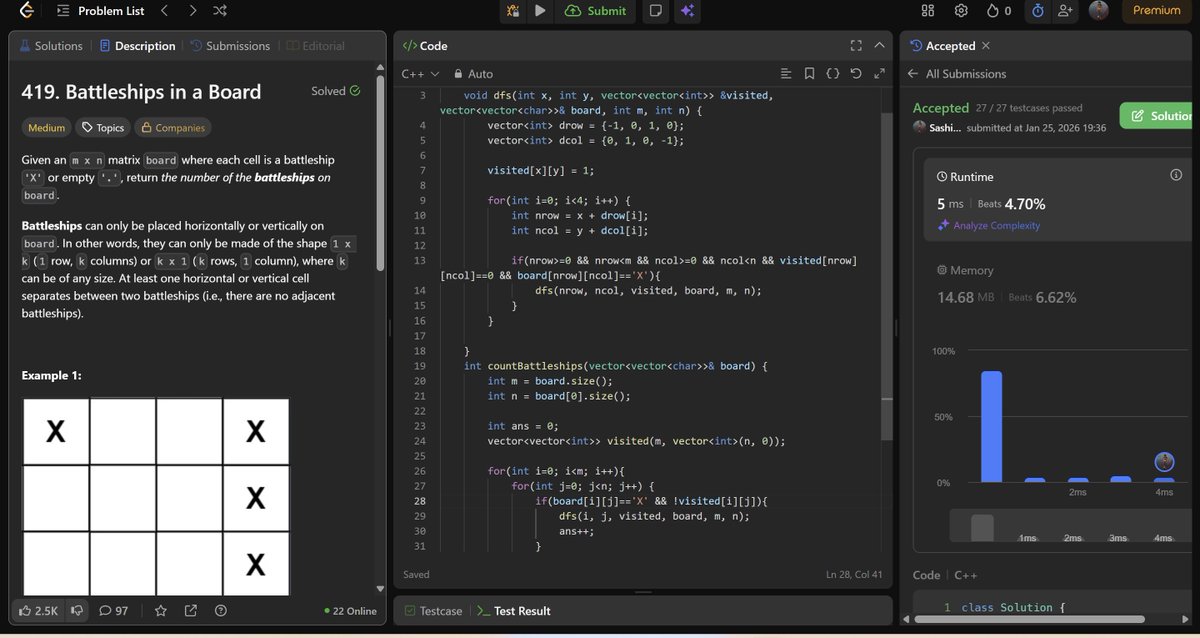Click the avatar marker on histogram

[x=1164, y=461]
